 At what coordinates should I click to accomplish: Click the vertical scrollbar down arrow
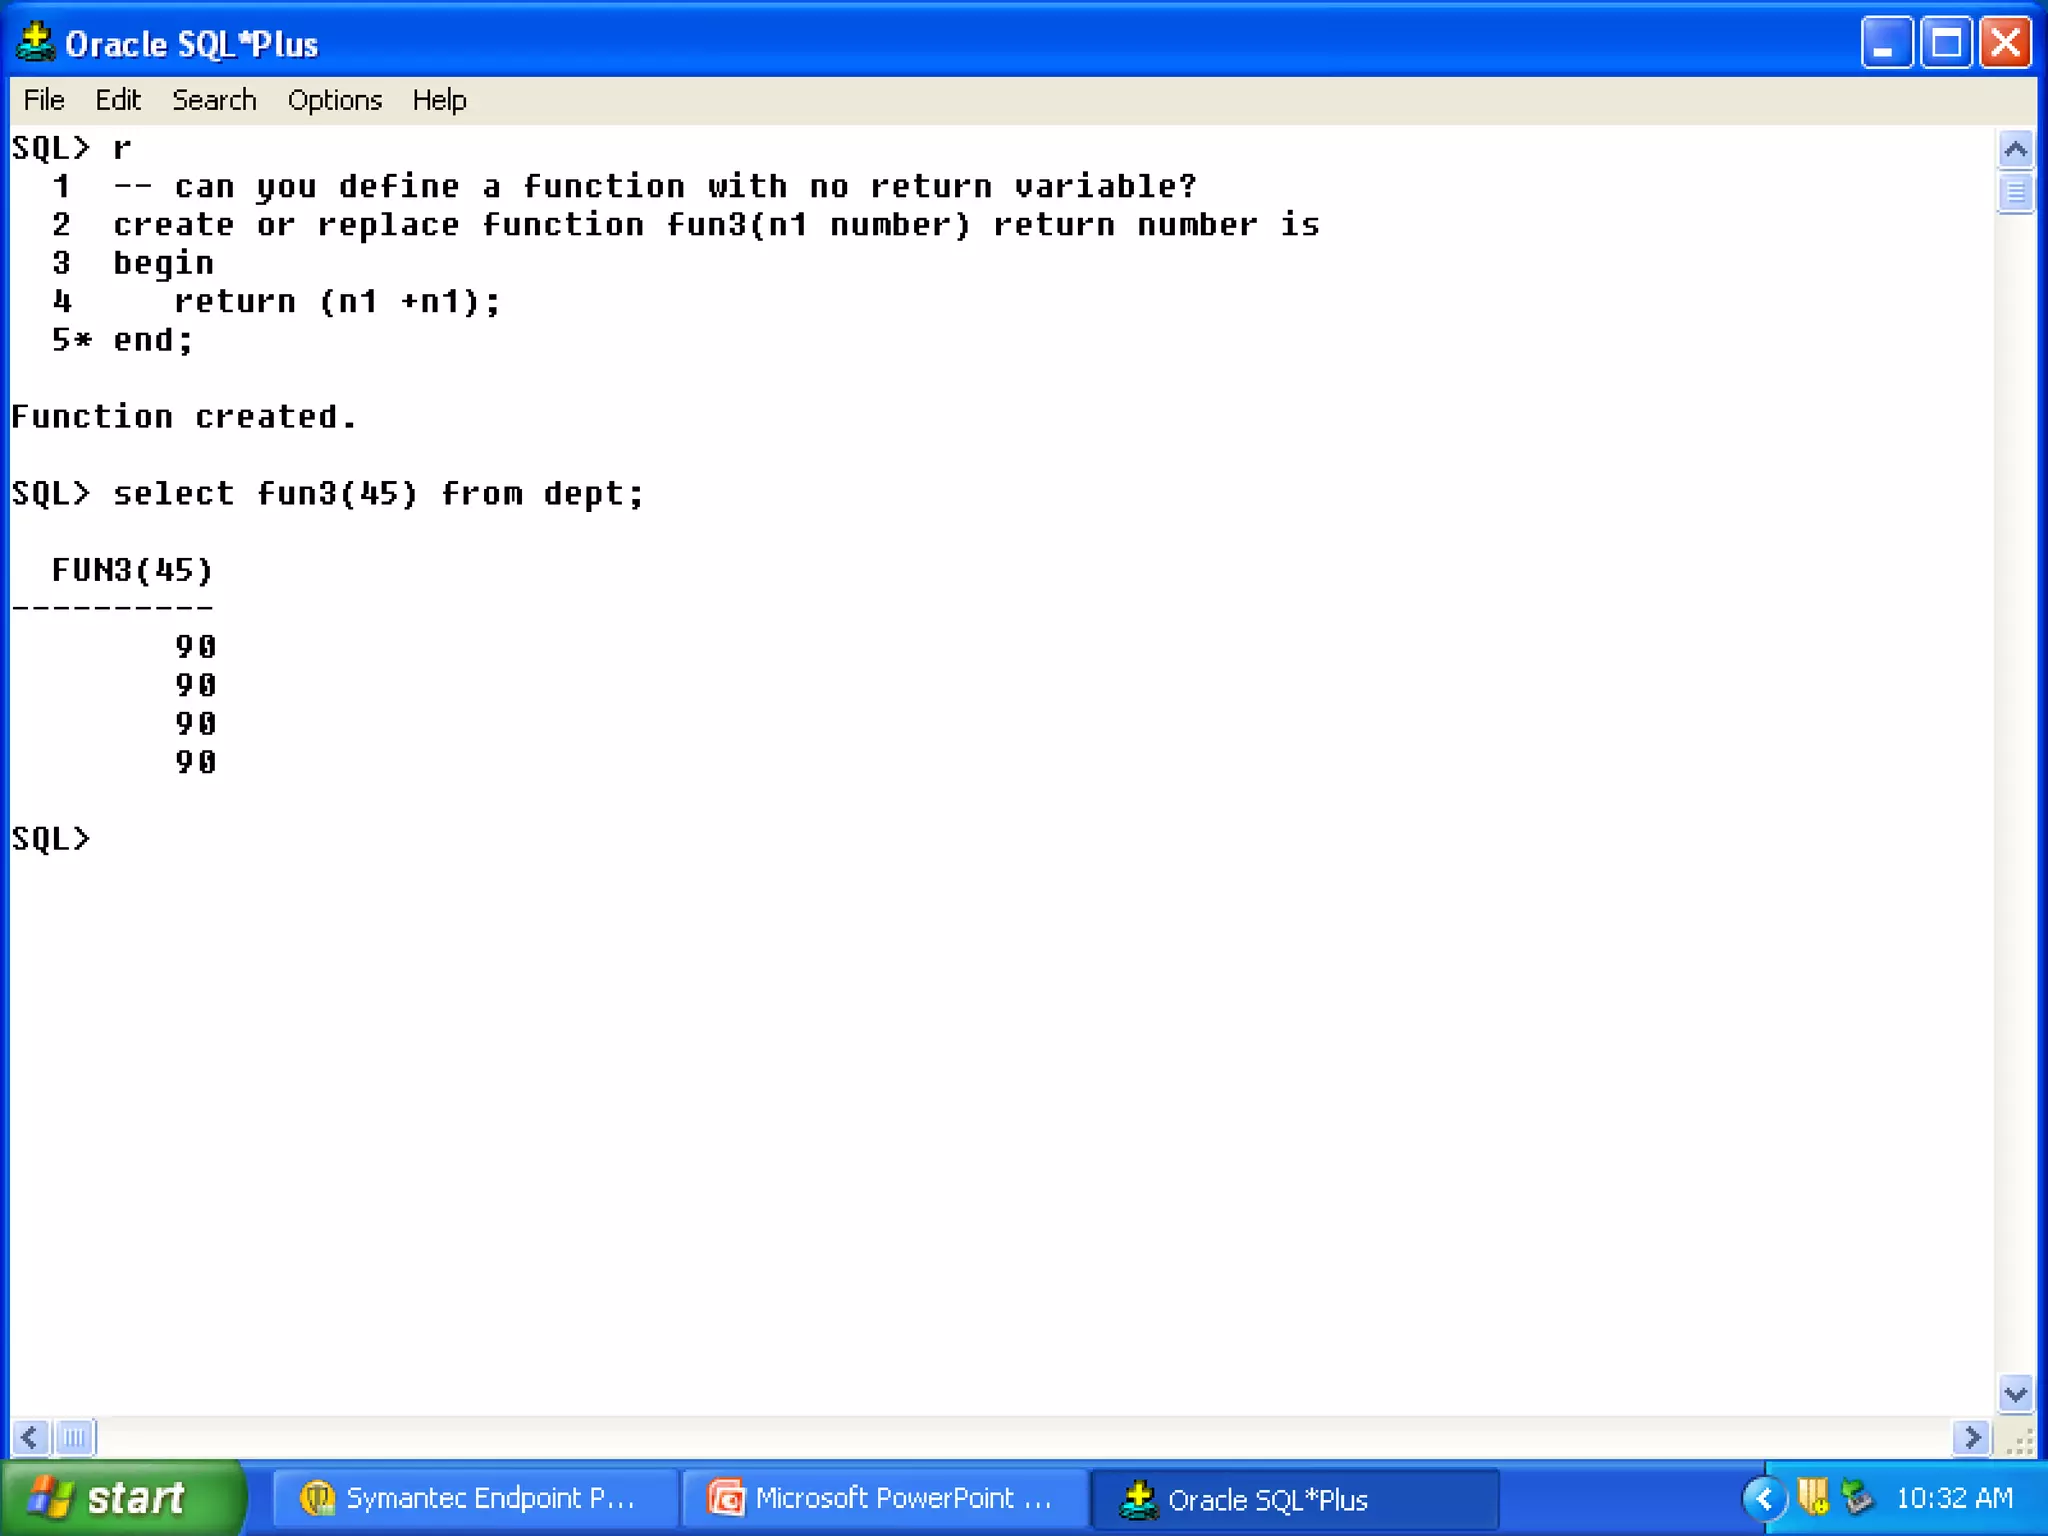pyautogui.click(x=2015, y=1393)
